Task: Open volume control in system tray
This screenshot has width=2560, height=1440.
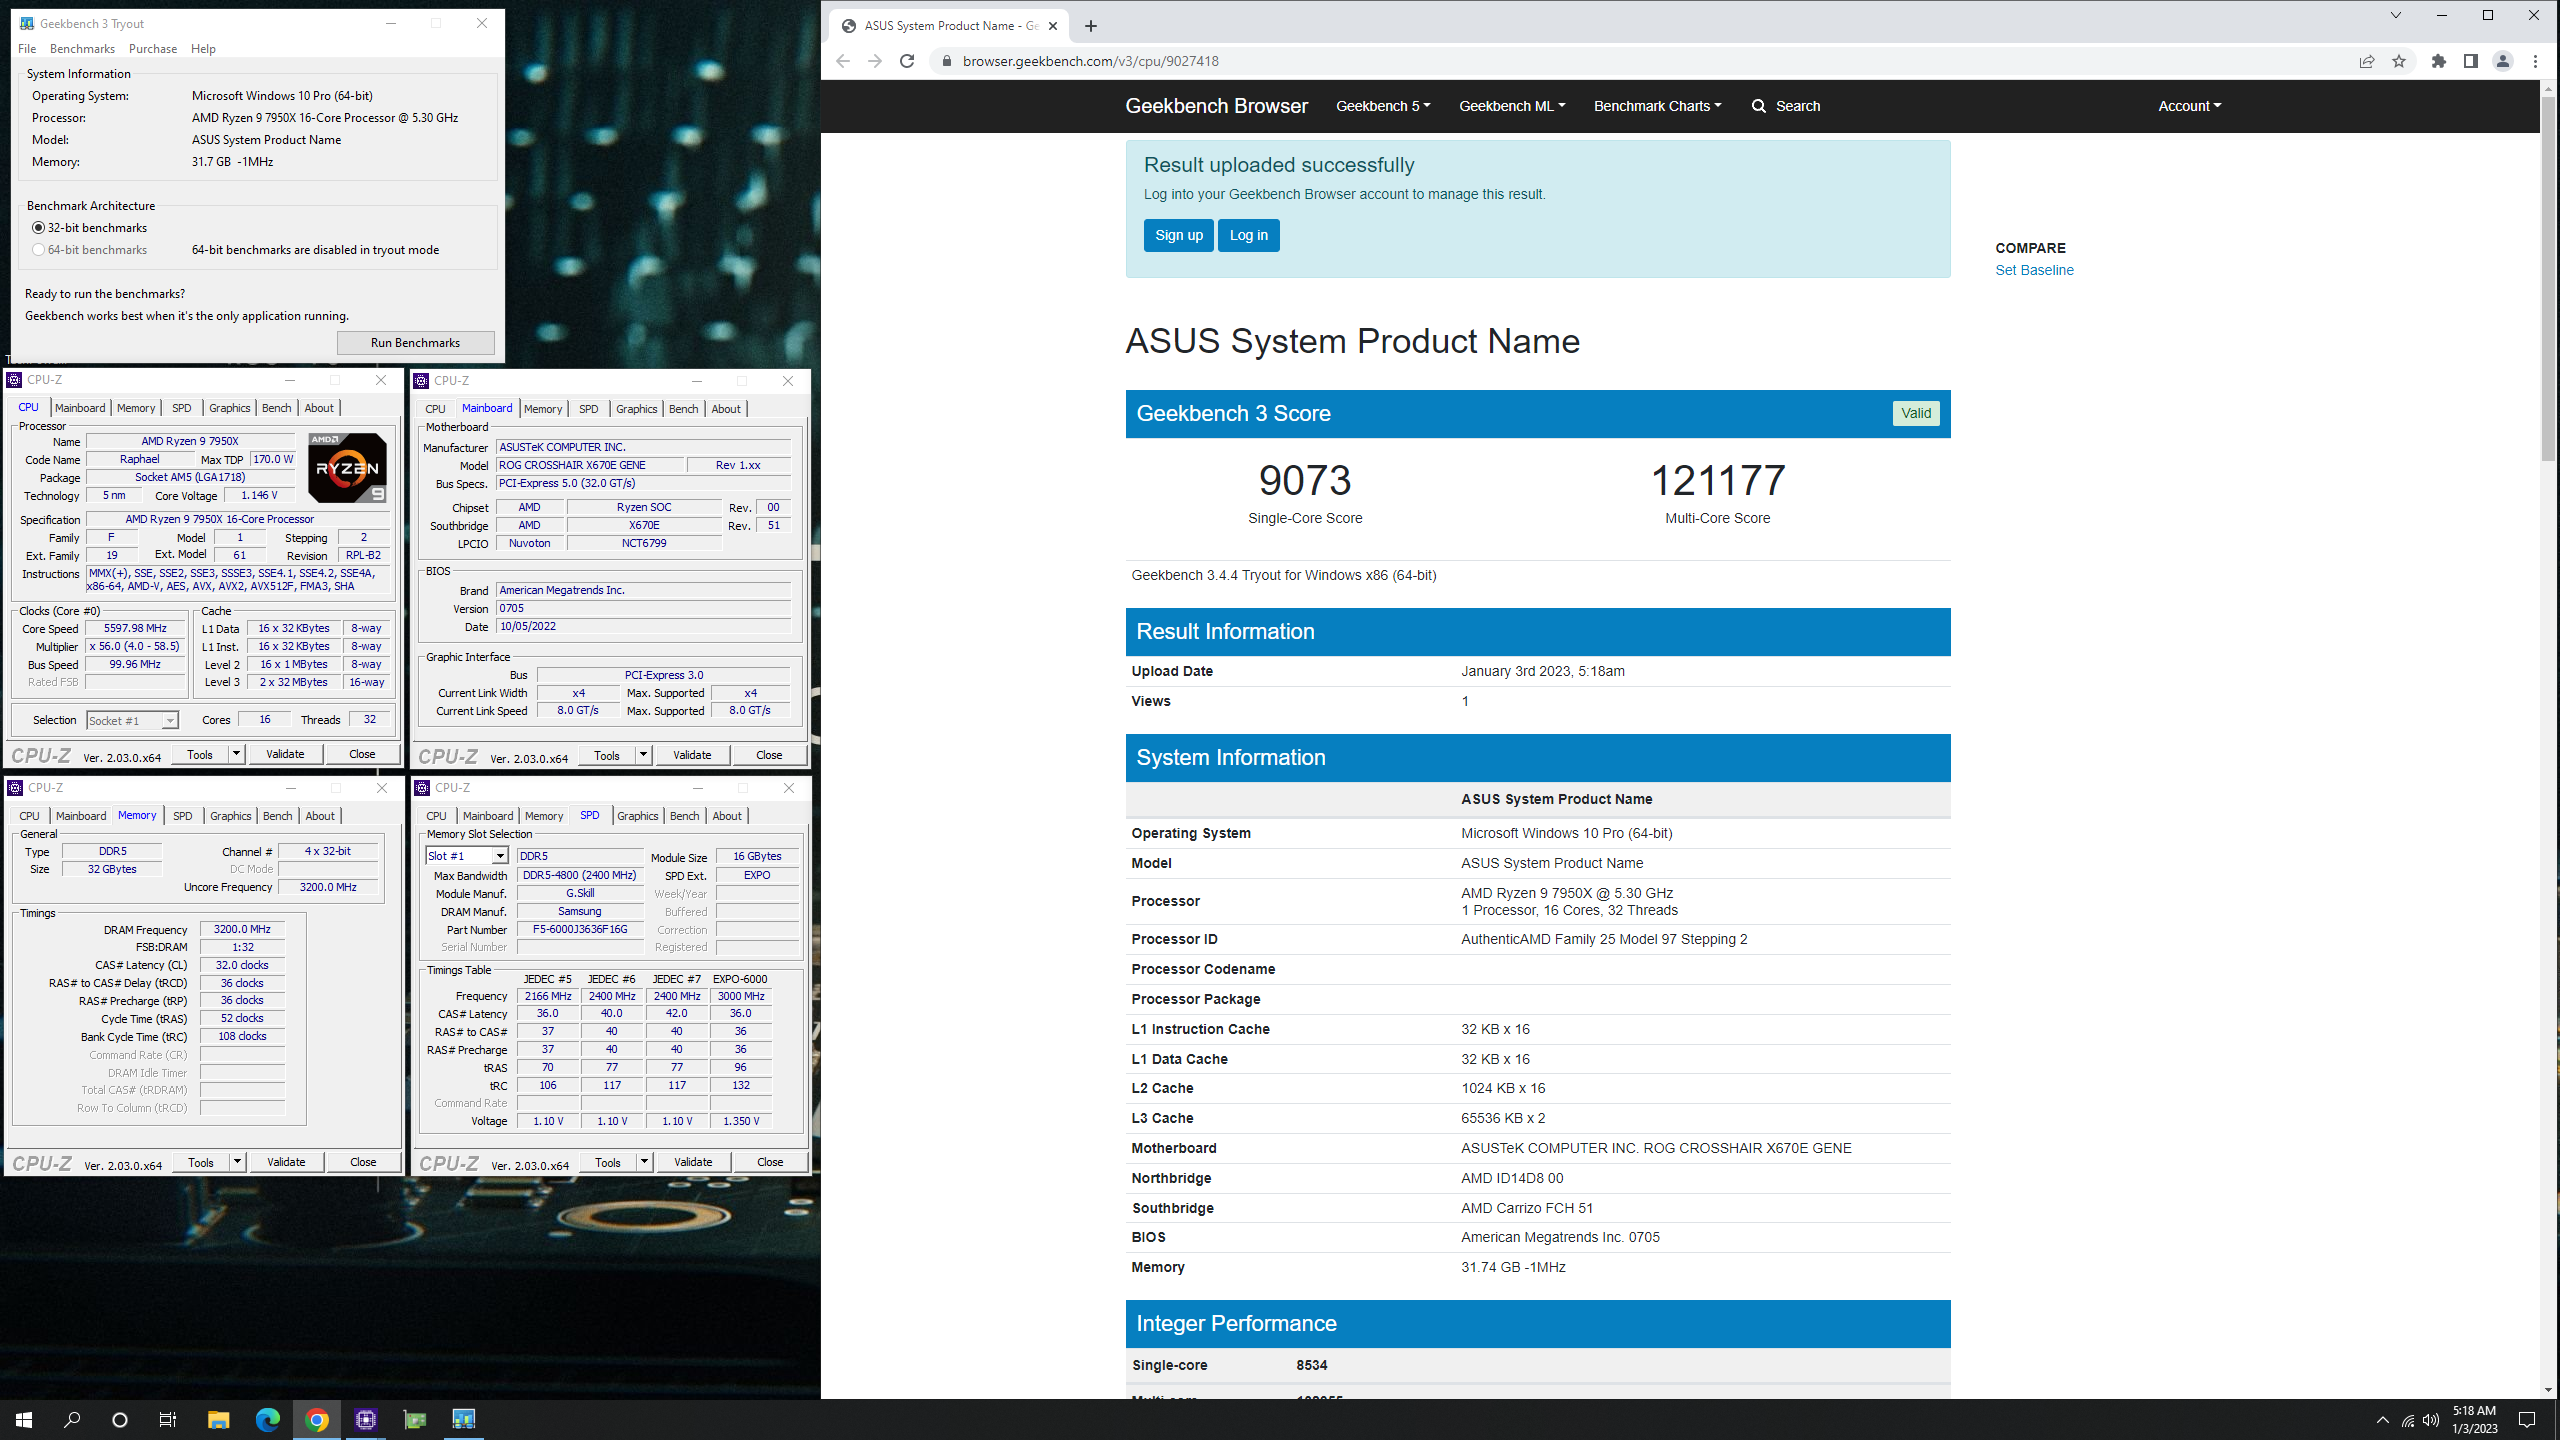Action: 2431,1421
